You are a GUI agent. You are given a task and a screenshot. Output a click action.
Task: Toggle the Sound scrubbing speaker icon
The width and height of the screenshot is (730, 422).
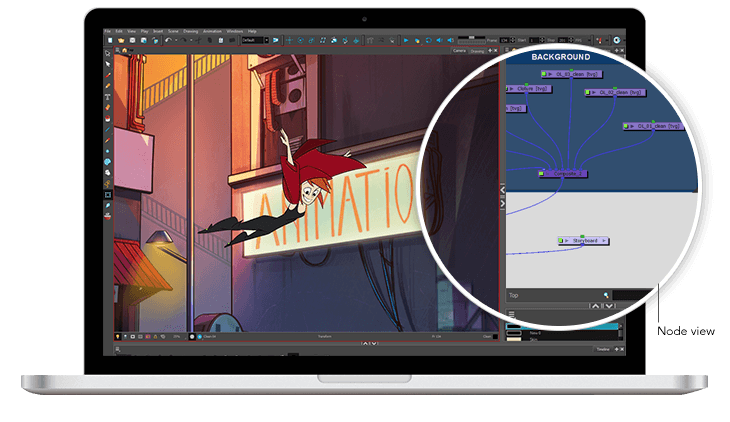click(x=451, y=40)
